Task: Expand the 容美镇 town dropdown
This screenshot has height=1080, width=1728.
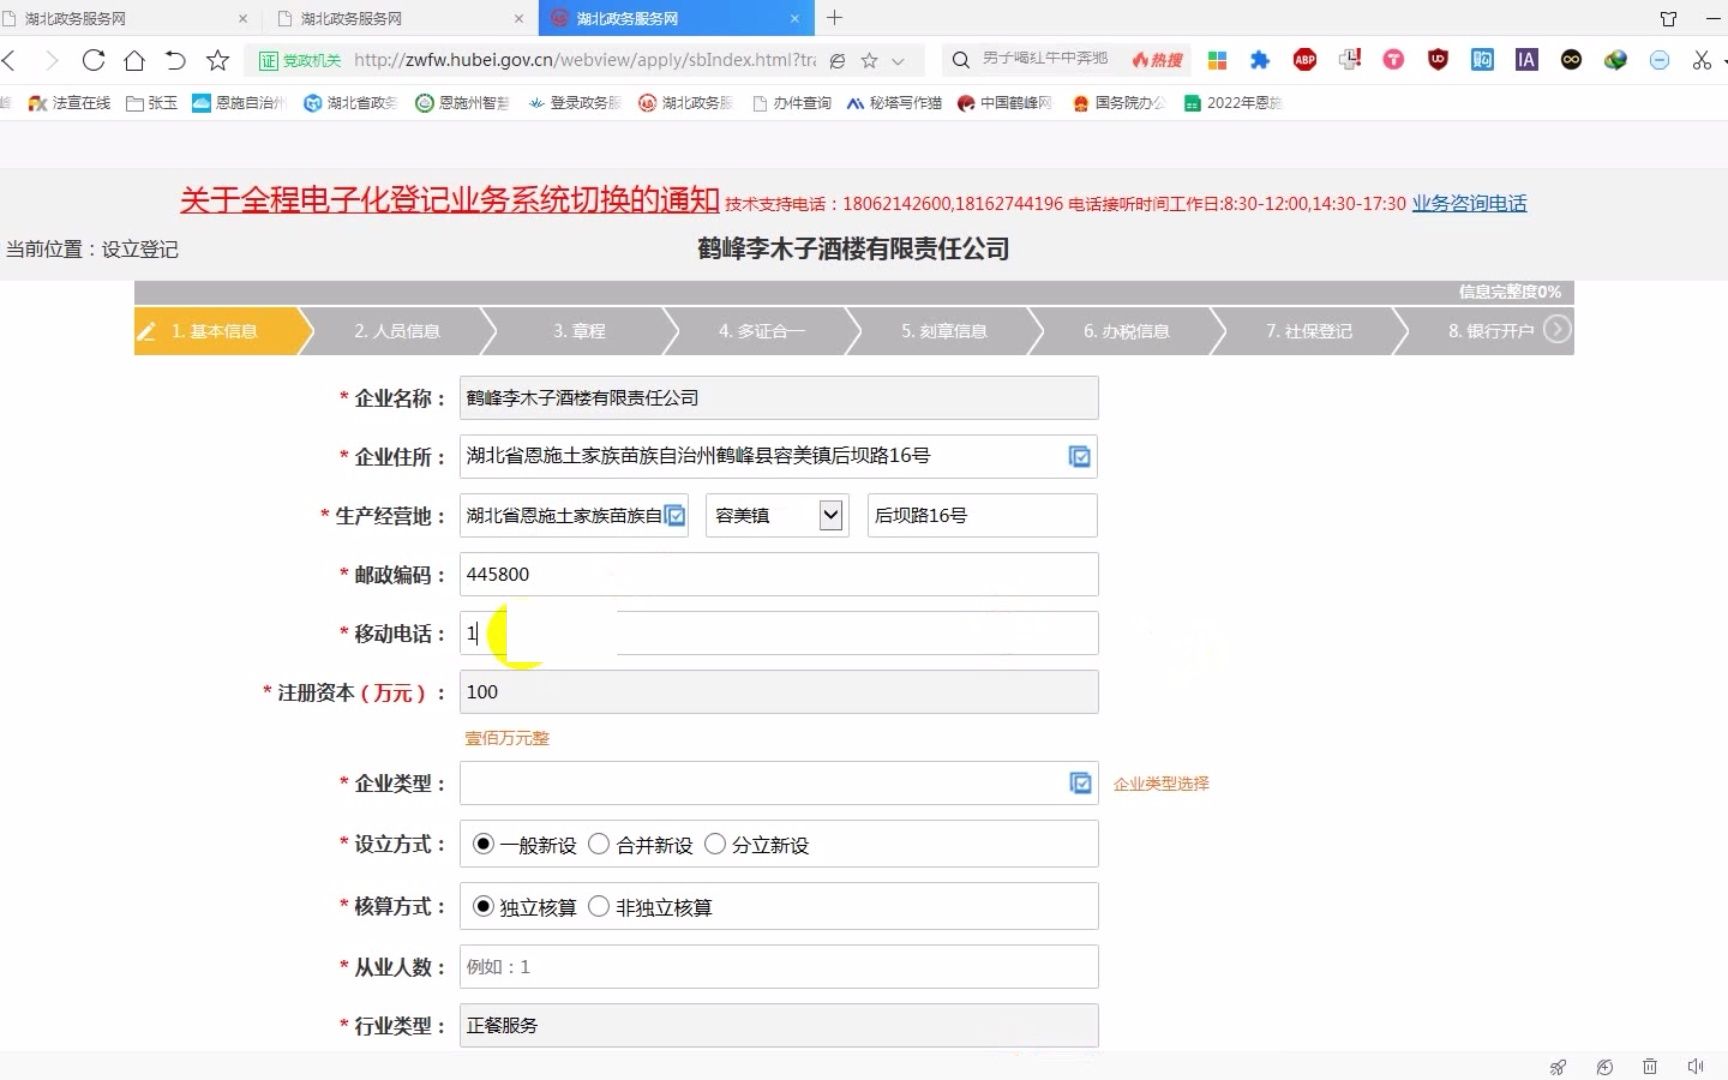Action: (x=830, y=515)
